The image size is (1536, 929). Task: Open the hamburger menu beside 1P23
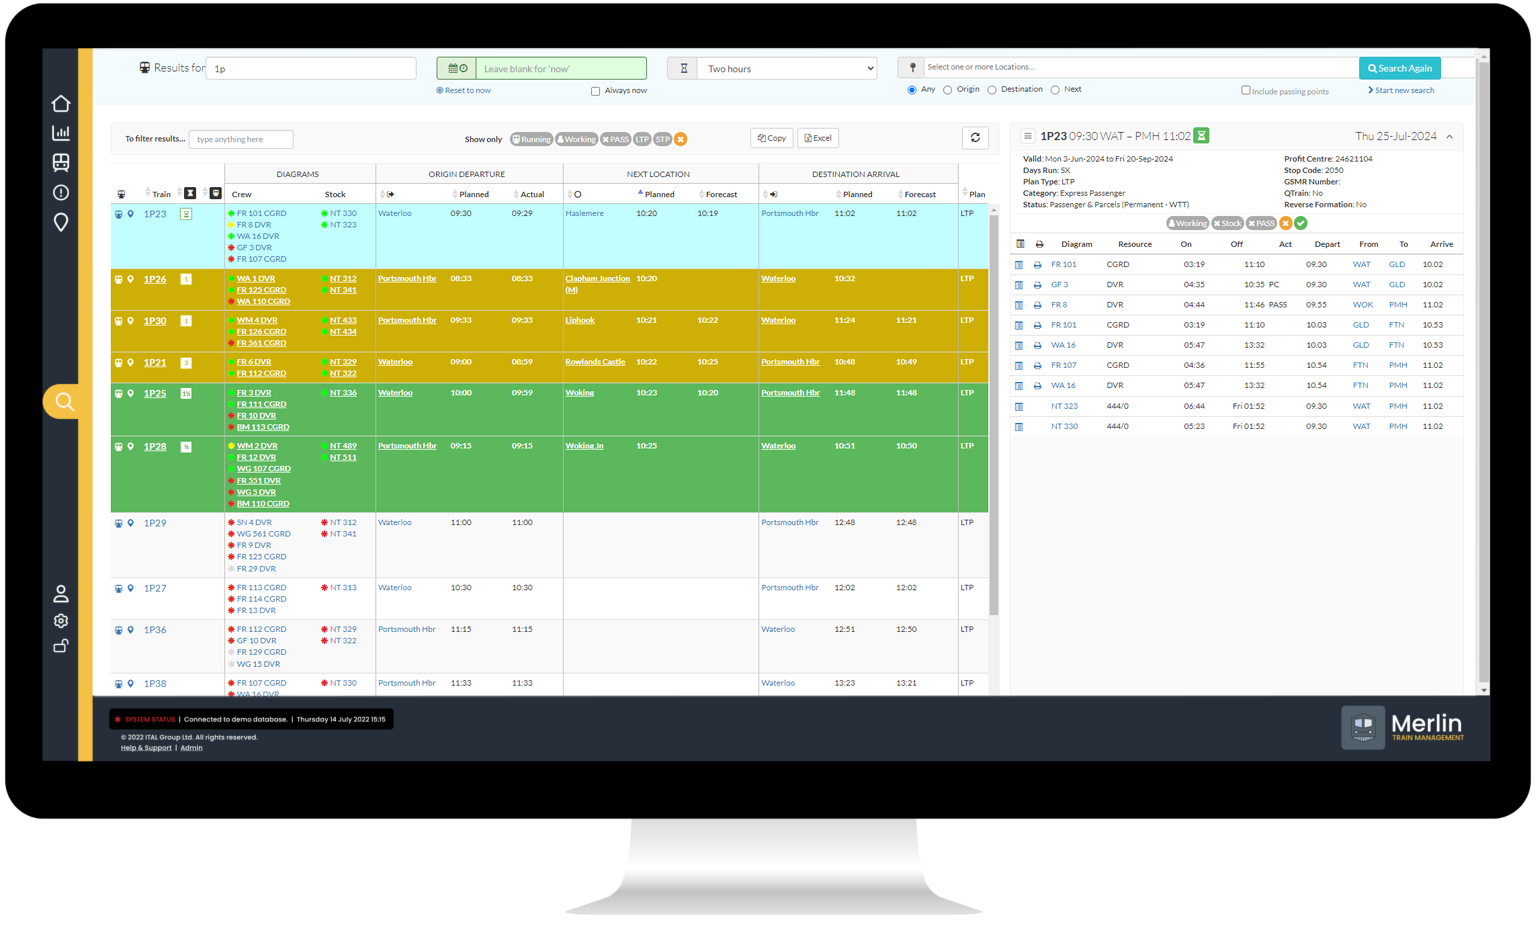coord(1027,136)
